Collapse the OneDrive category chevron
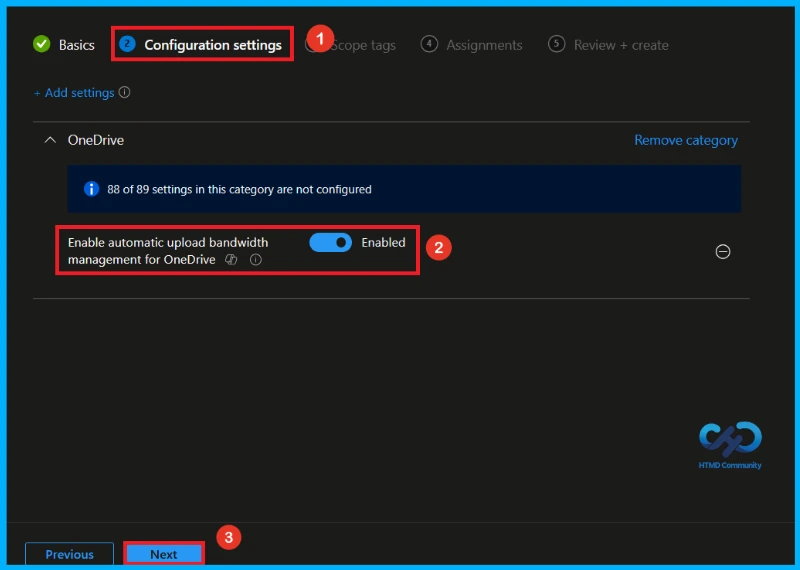Screen dimensions: 800x570 [x=50, y=140]
